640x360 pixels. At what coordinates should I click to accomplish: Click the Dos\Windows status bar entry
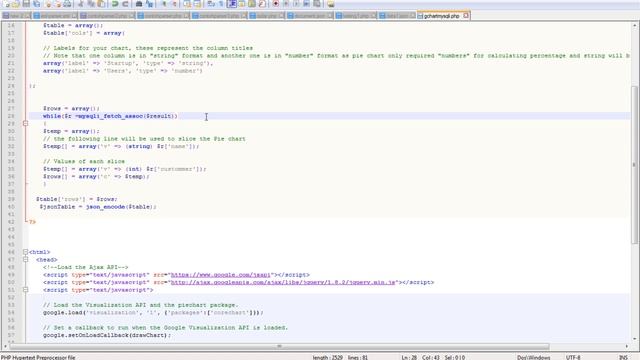533,357
